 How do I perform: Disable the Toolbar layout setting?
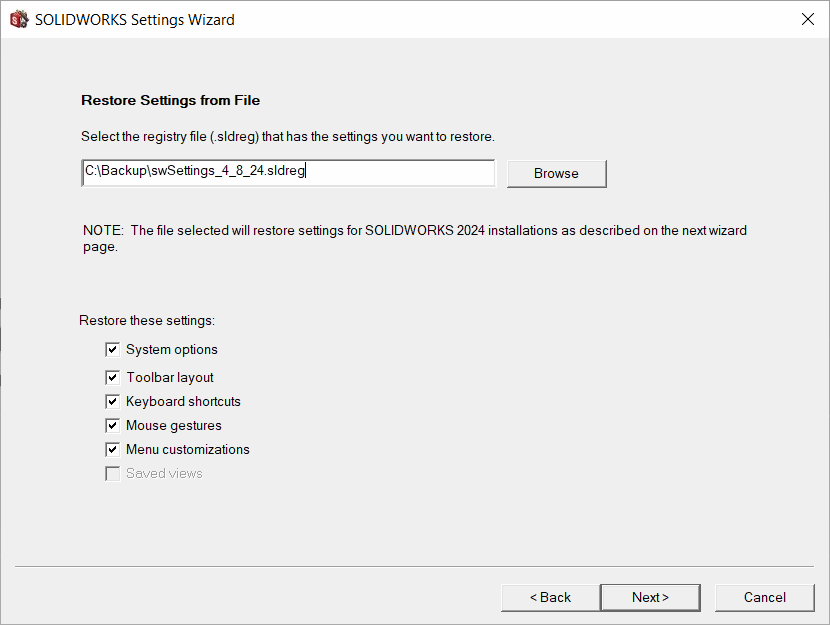[112, 377]
